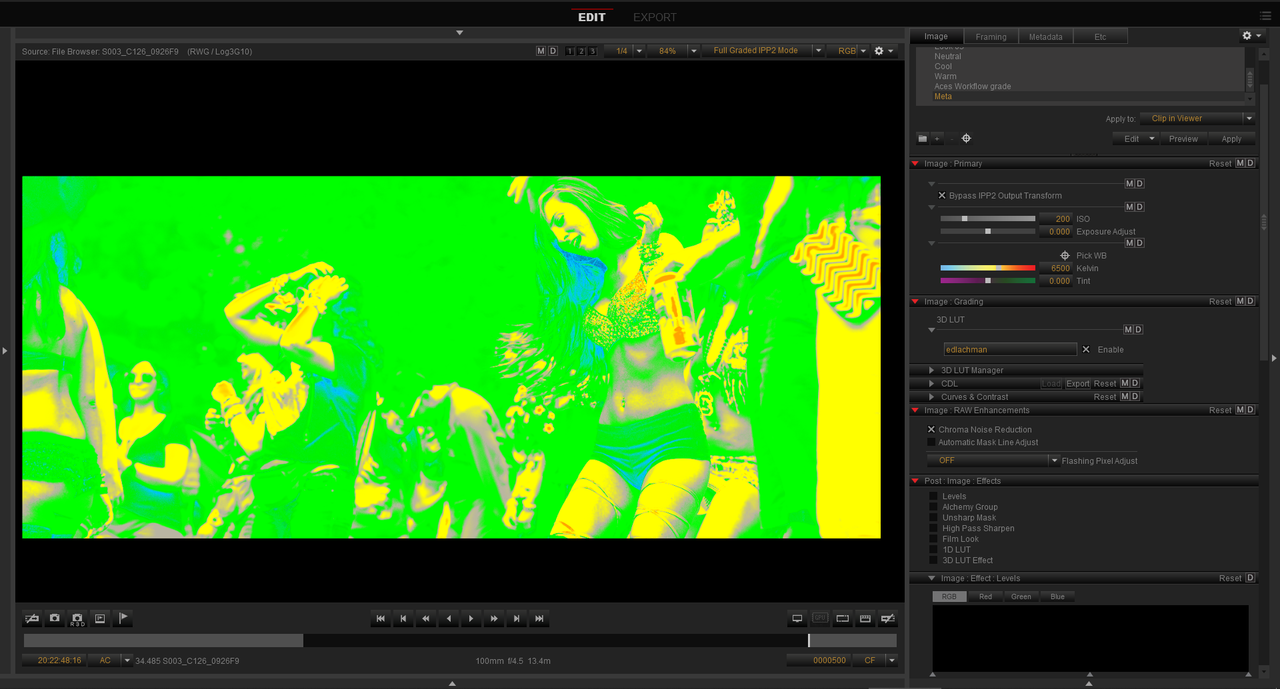Image resolution: width=1280 pixels, height=689 pixels.
Task: Click the Preview preset button
Action: pyautogui.click(x=1184, y=139)
